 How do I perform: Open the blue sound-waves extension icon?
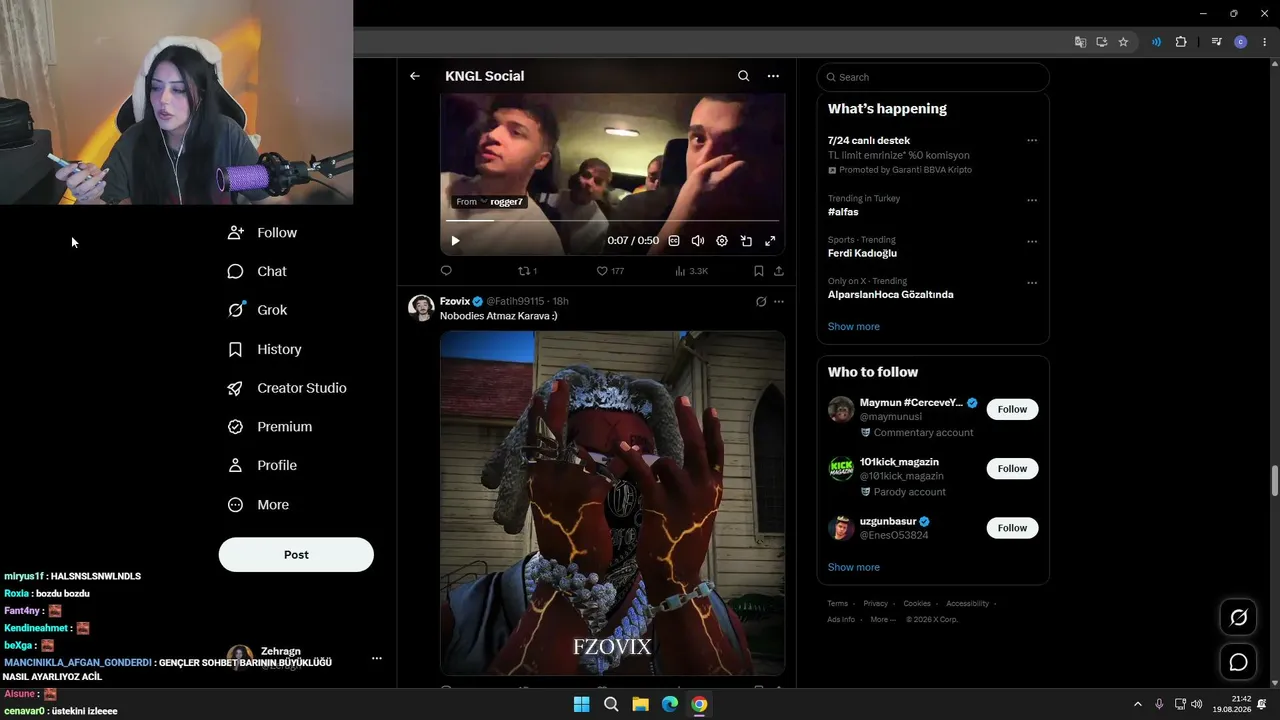pos(1156,42)
